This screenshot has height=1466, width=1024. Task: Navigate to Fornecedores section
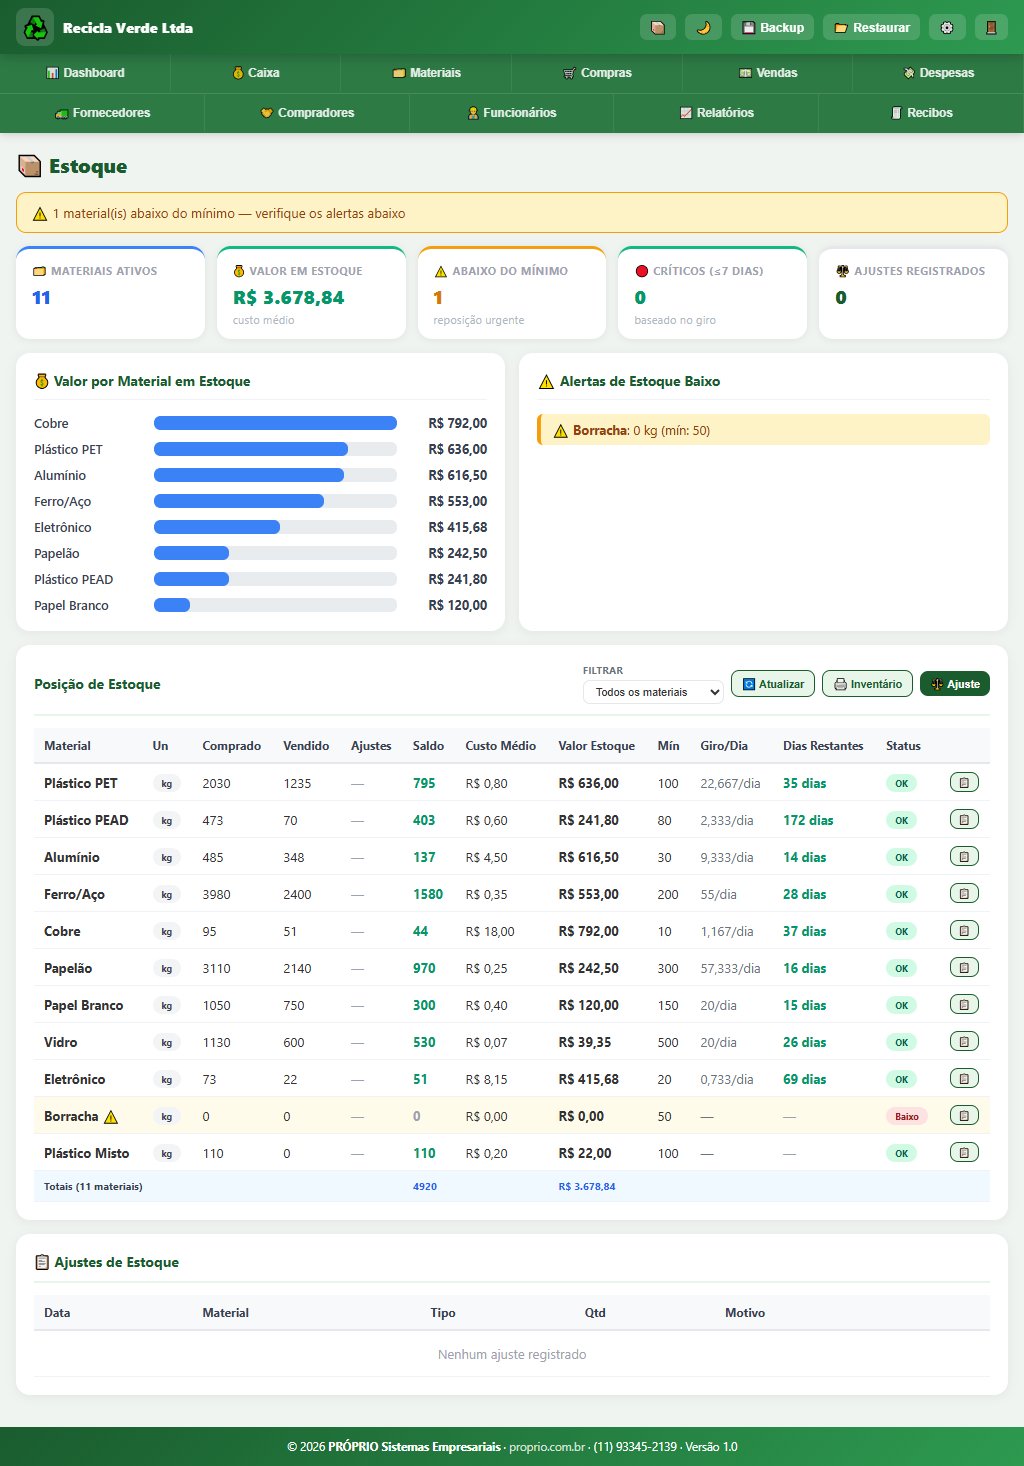coord(102,113)
